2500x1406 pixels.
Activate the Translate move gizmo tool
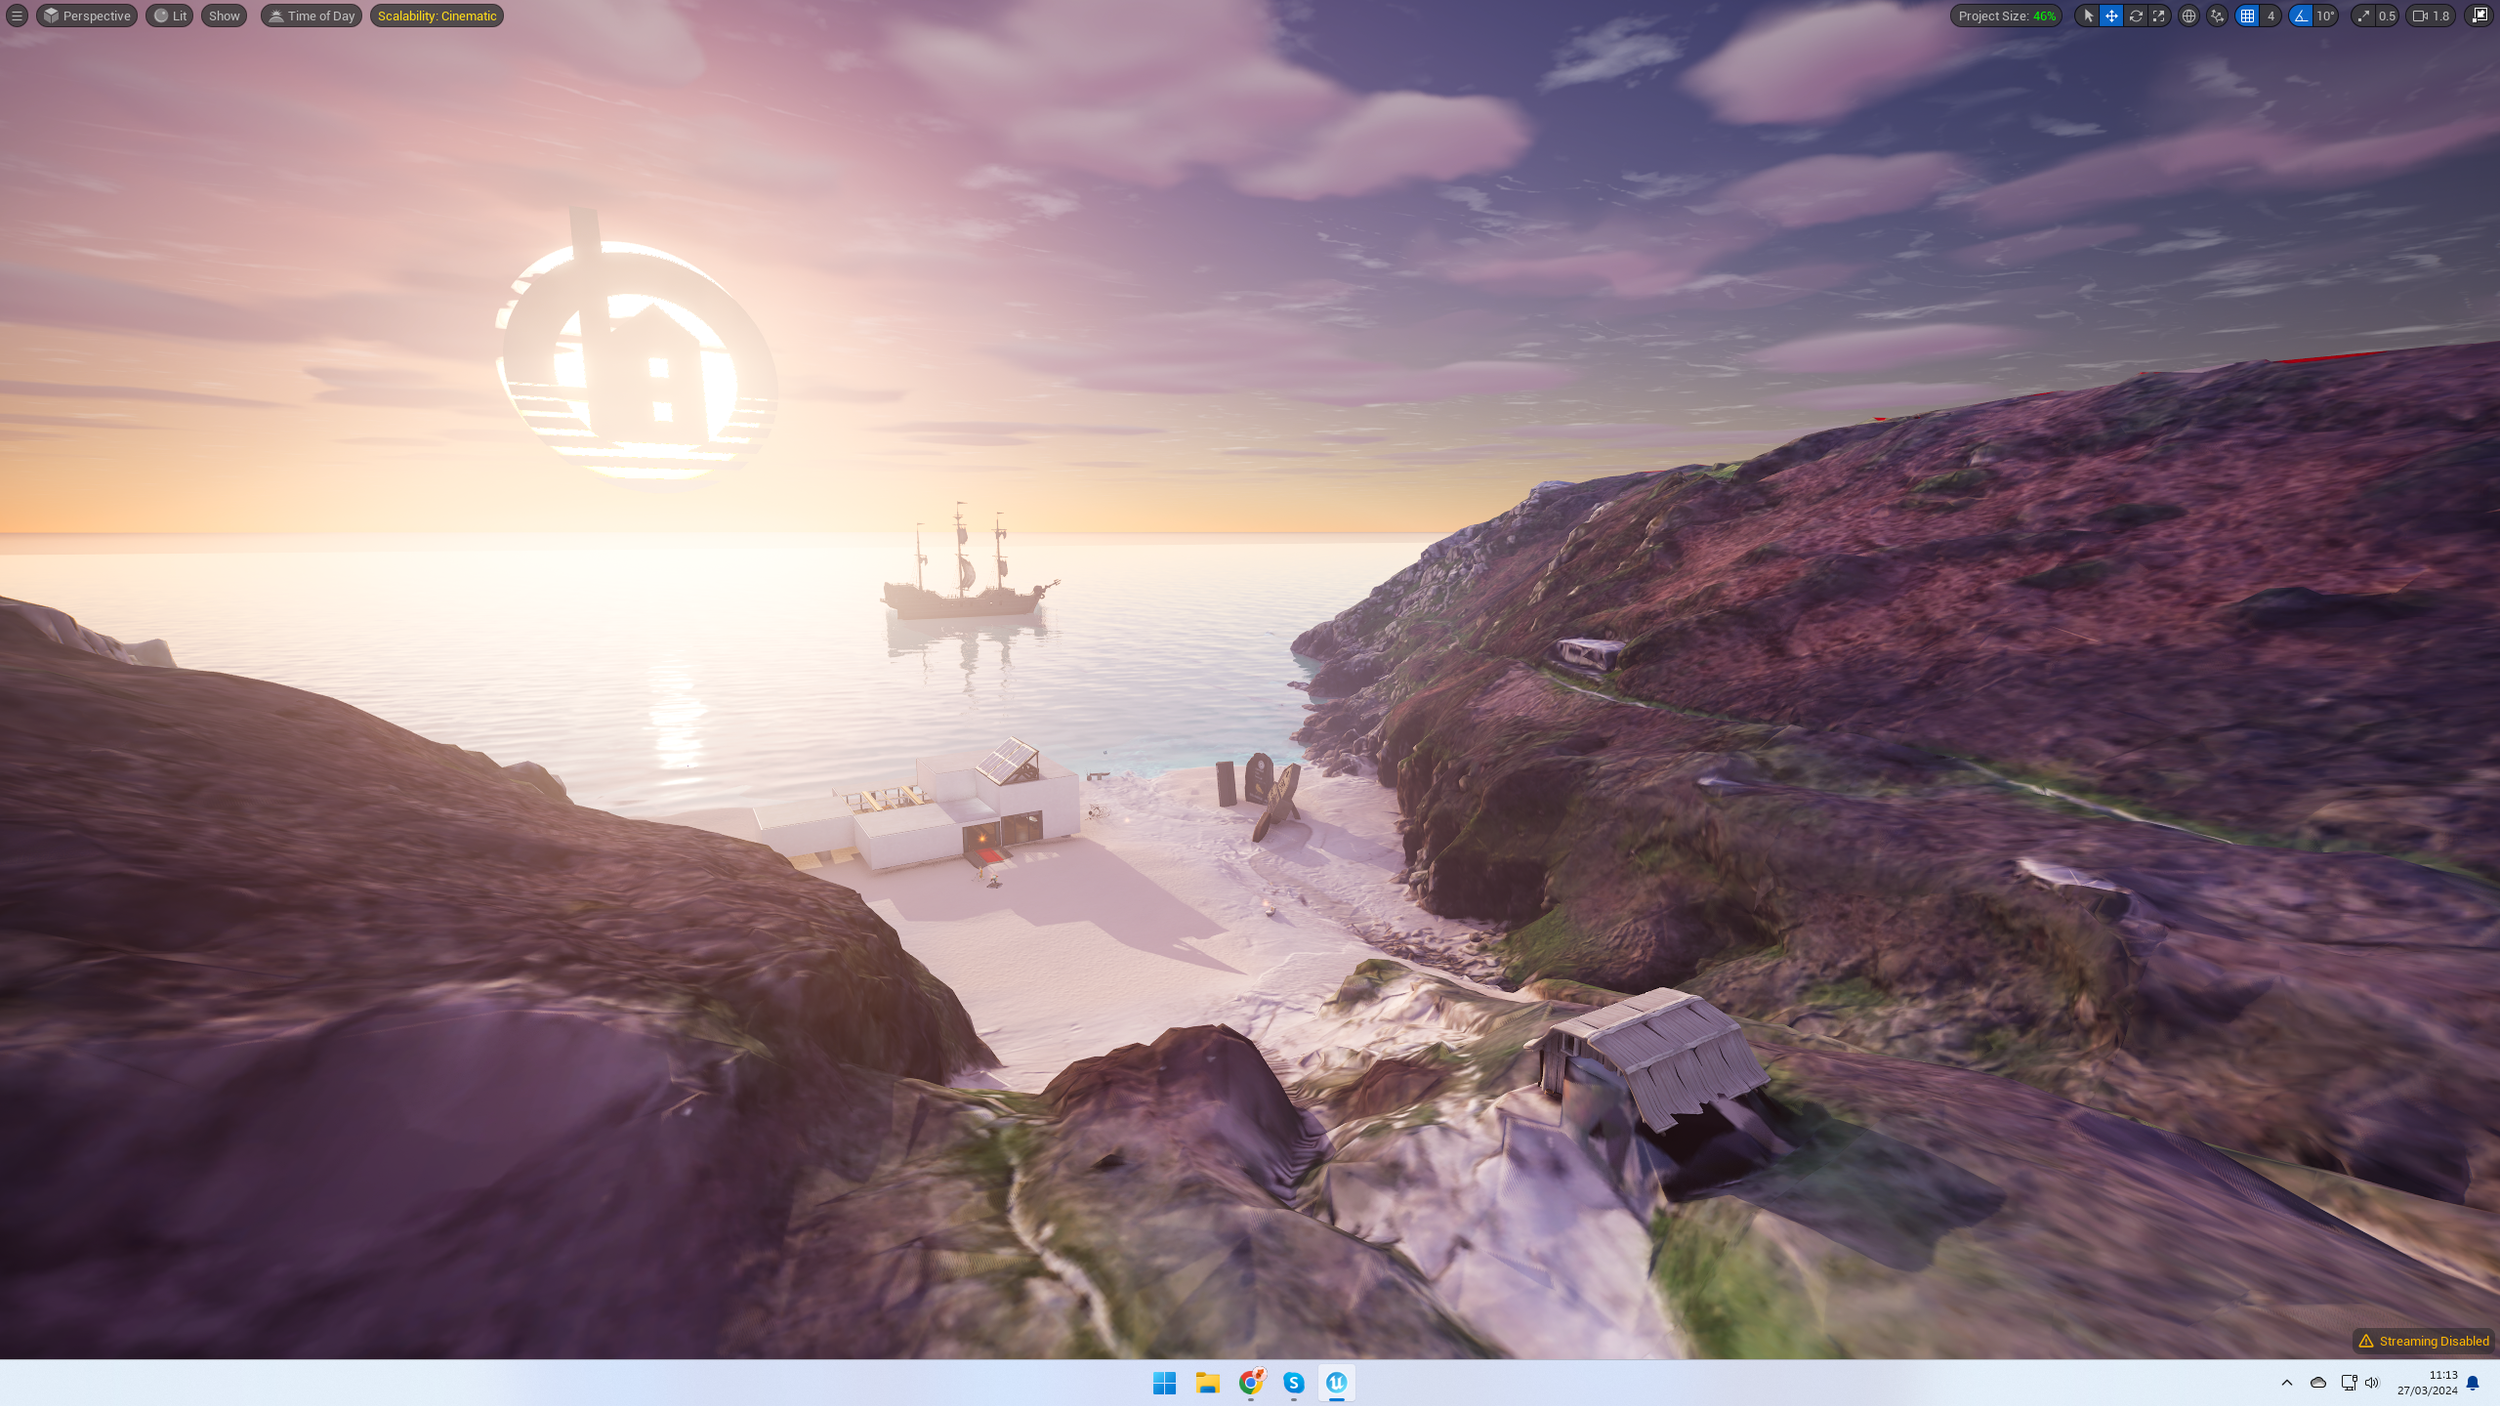coord(2111,16)
